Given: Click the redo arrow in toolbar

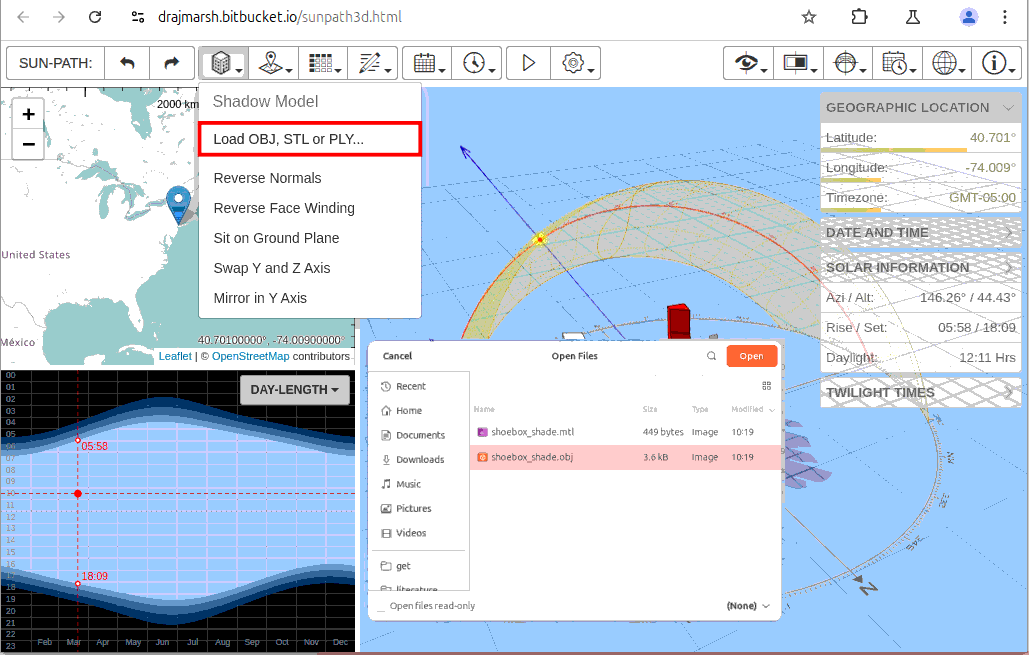Looking at the screenshot, I should (x=172, y=63).
